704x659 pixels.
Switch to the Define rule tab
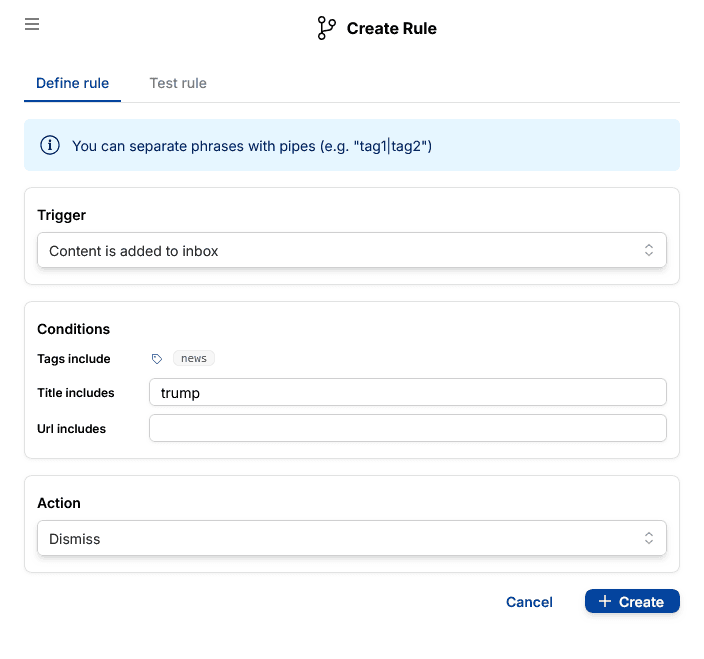[72, 83]
